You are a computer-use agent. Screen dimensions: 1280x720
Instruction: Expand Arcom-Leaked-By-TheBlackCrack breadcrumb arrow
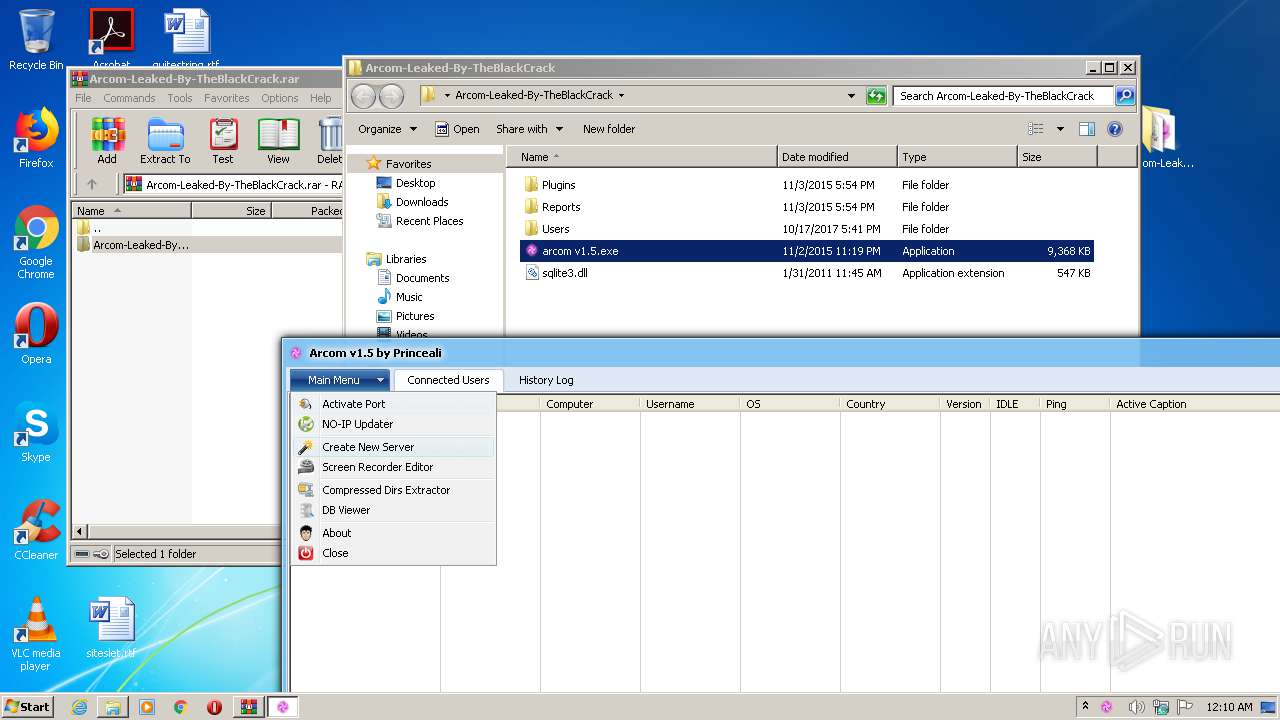[x=621, y=96]
